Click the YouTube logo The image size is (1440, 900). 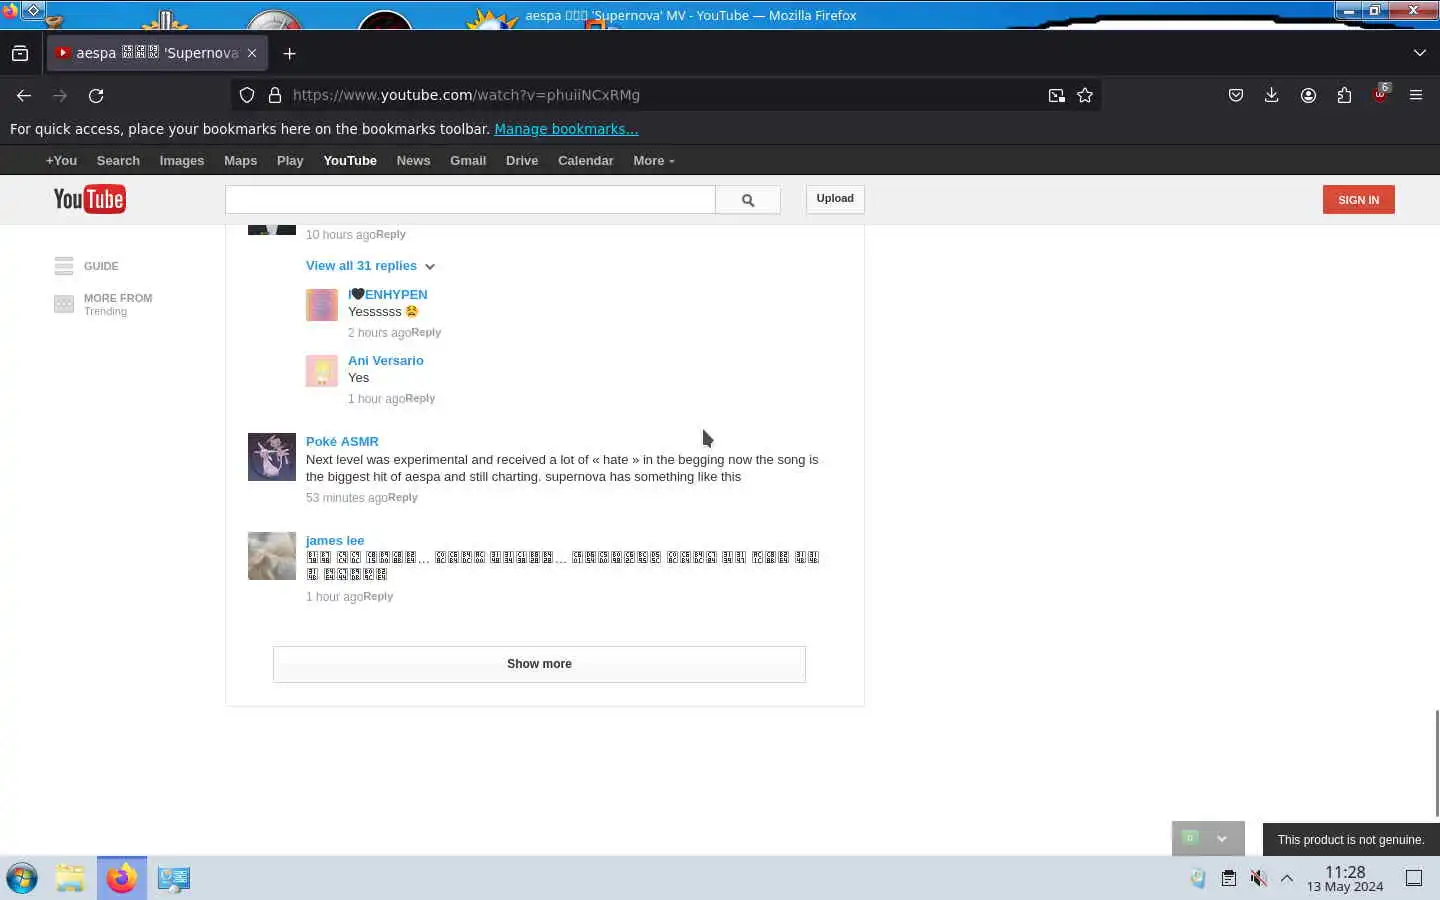click(89, 199)
